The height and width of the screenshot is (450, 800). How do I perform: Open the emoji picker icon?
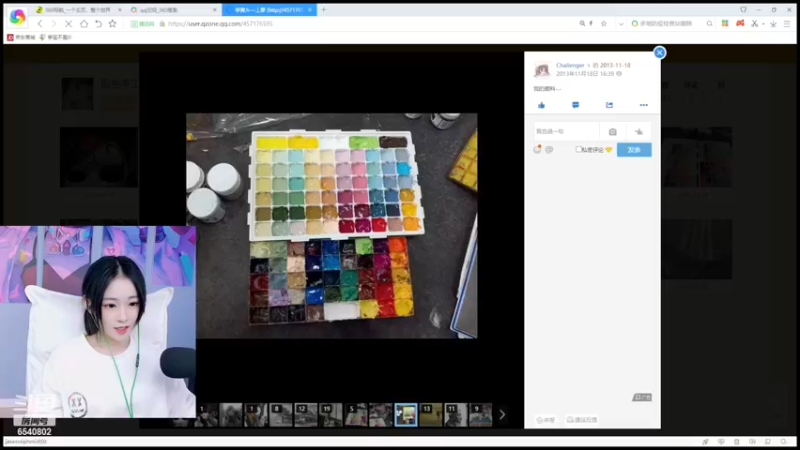click(x=537, y=149)
